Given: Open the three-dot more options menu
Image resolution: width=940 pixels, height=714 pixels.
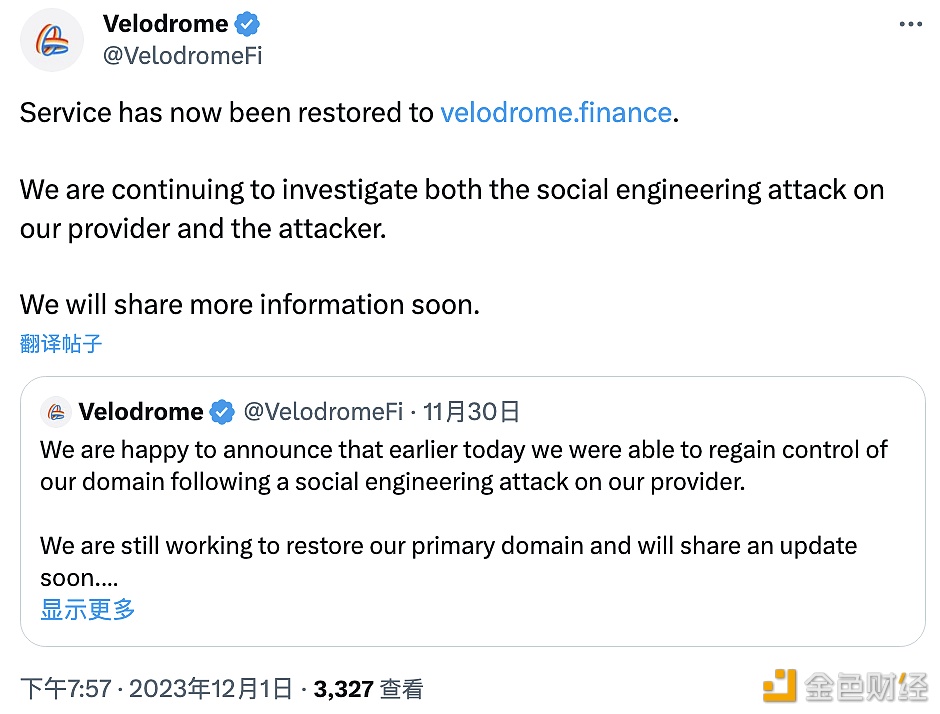Looking at the screenshot, I should pos(910,25).
